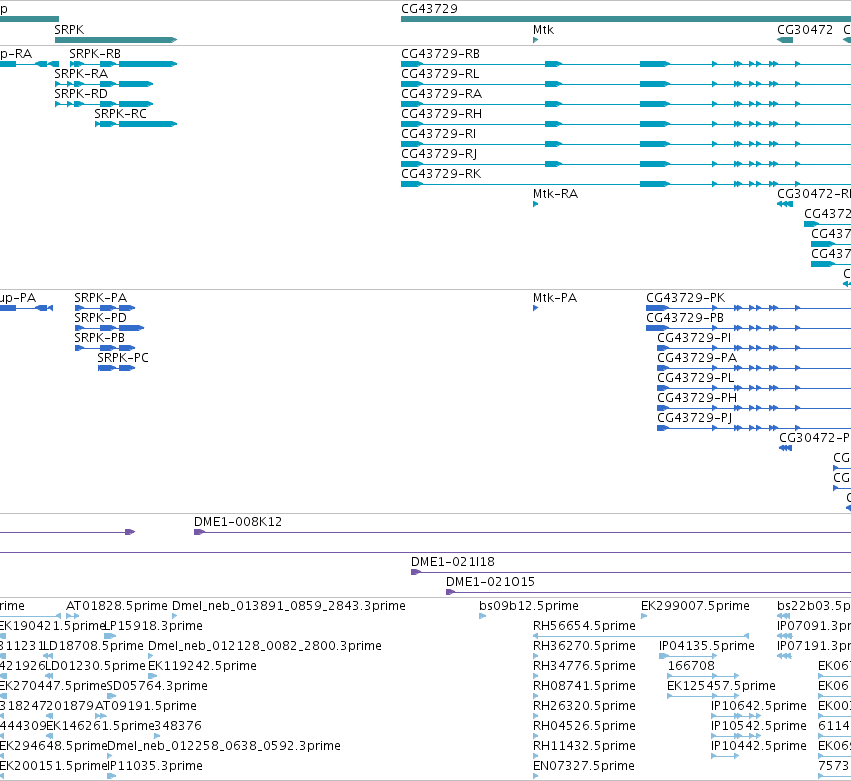This screenshot has width=851, height=781.
Task: Click protein CG43729-PL
Action: [695, 378]
